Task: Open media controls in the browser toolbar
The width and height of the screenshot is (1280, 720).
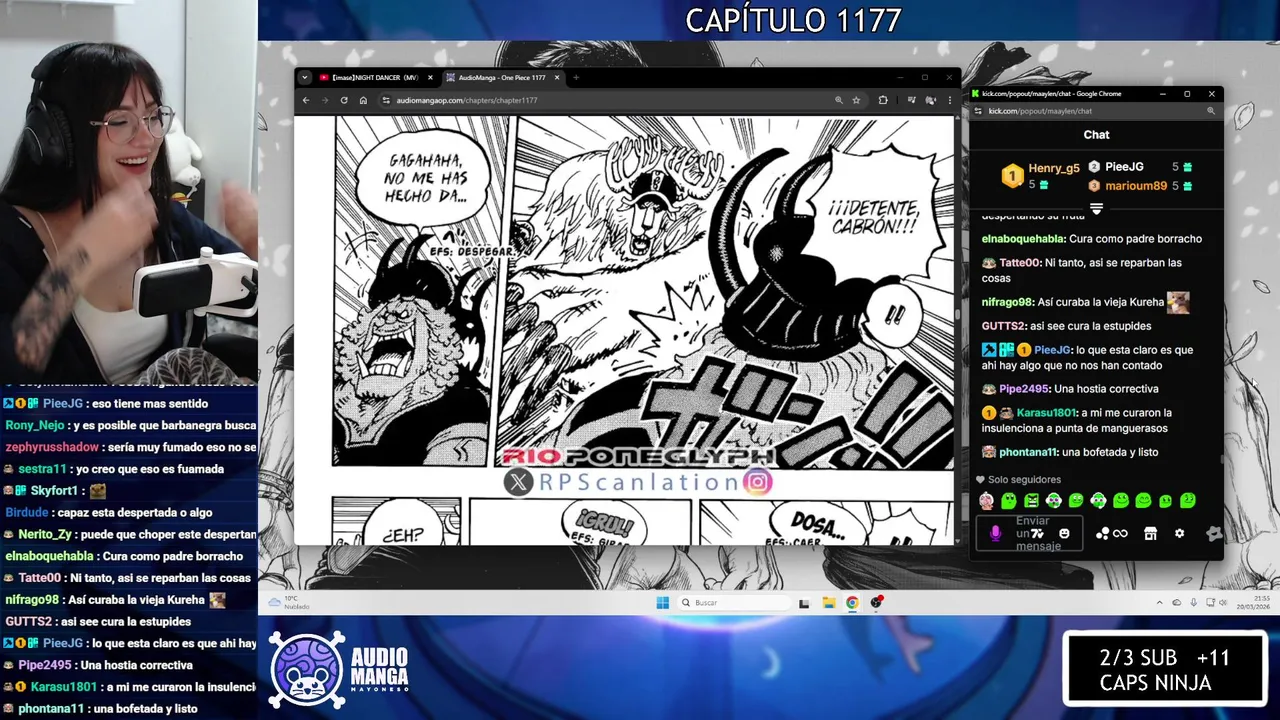Action: coord(911,100)
